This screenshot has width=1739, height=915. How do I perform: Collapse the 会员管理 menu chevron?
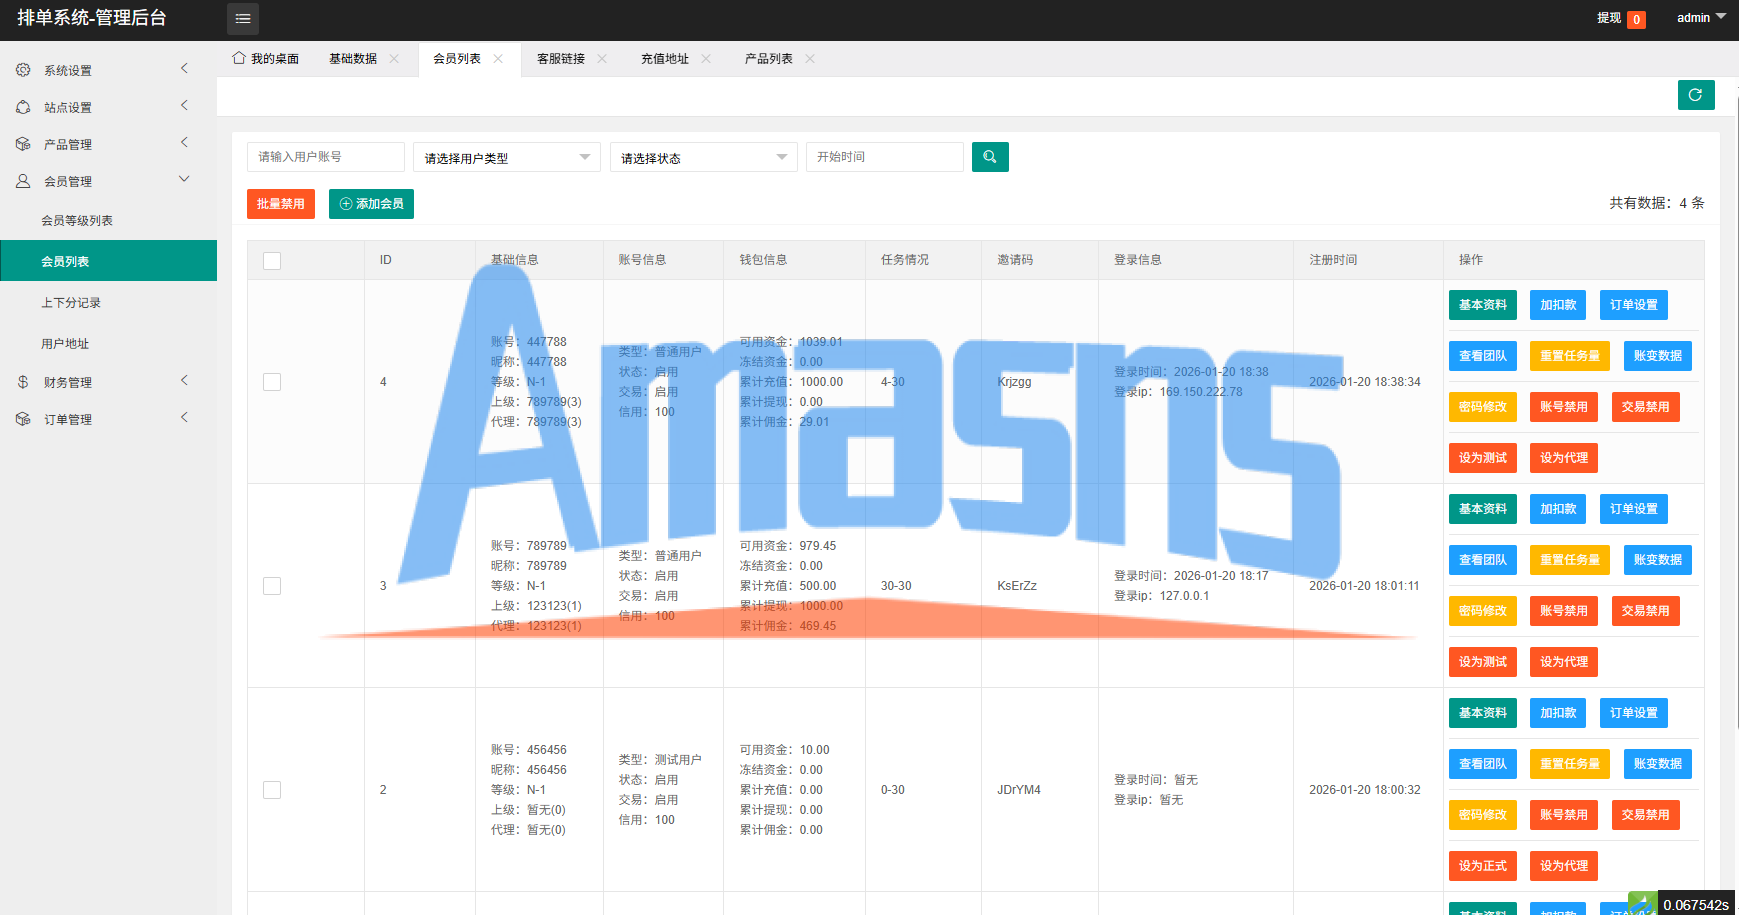(184, 179)
